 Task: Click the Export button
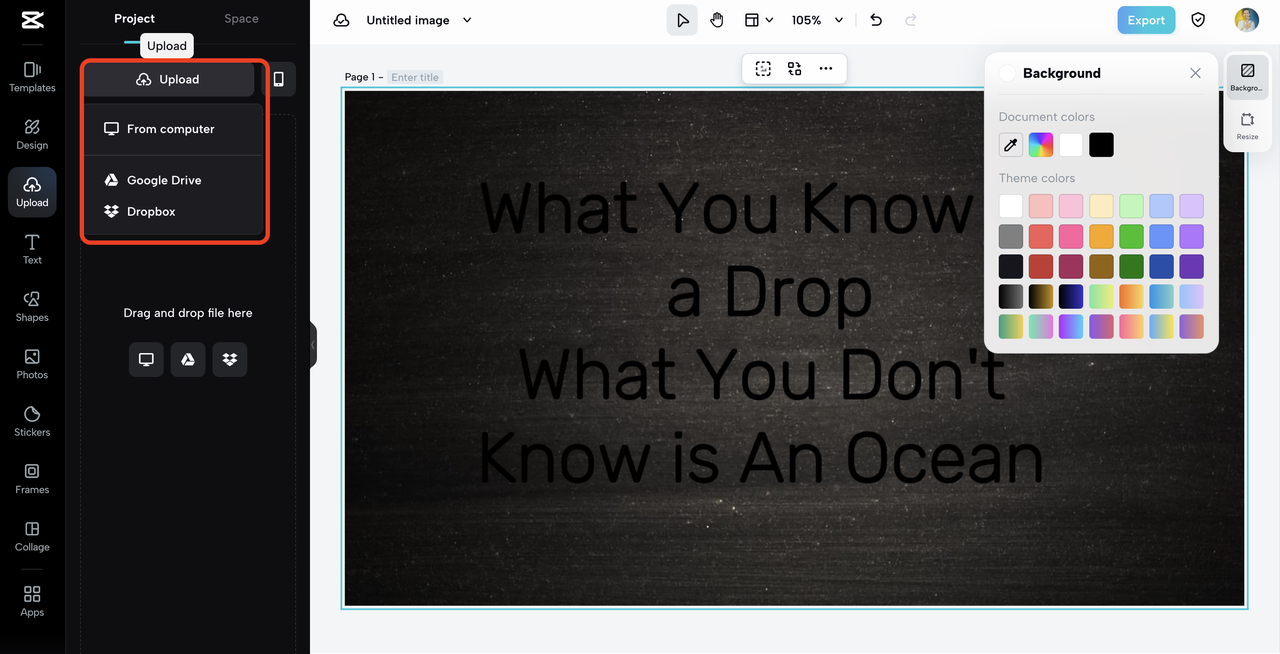tap(1146, 20)
